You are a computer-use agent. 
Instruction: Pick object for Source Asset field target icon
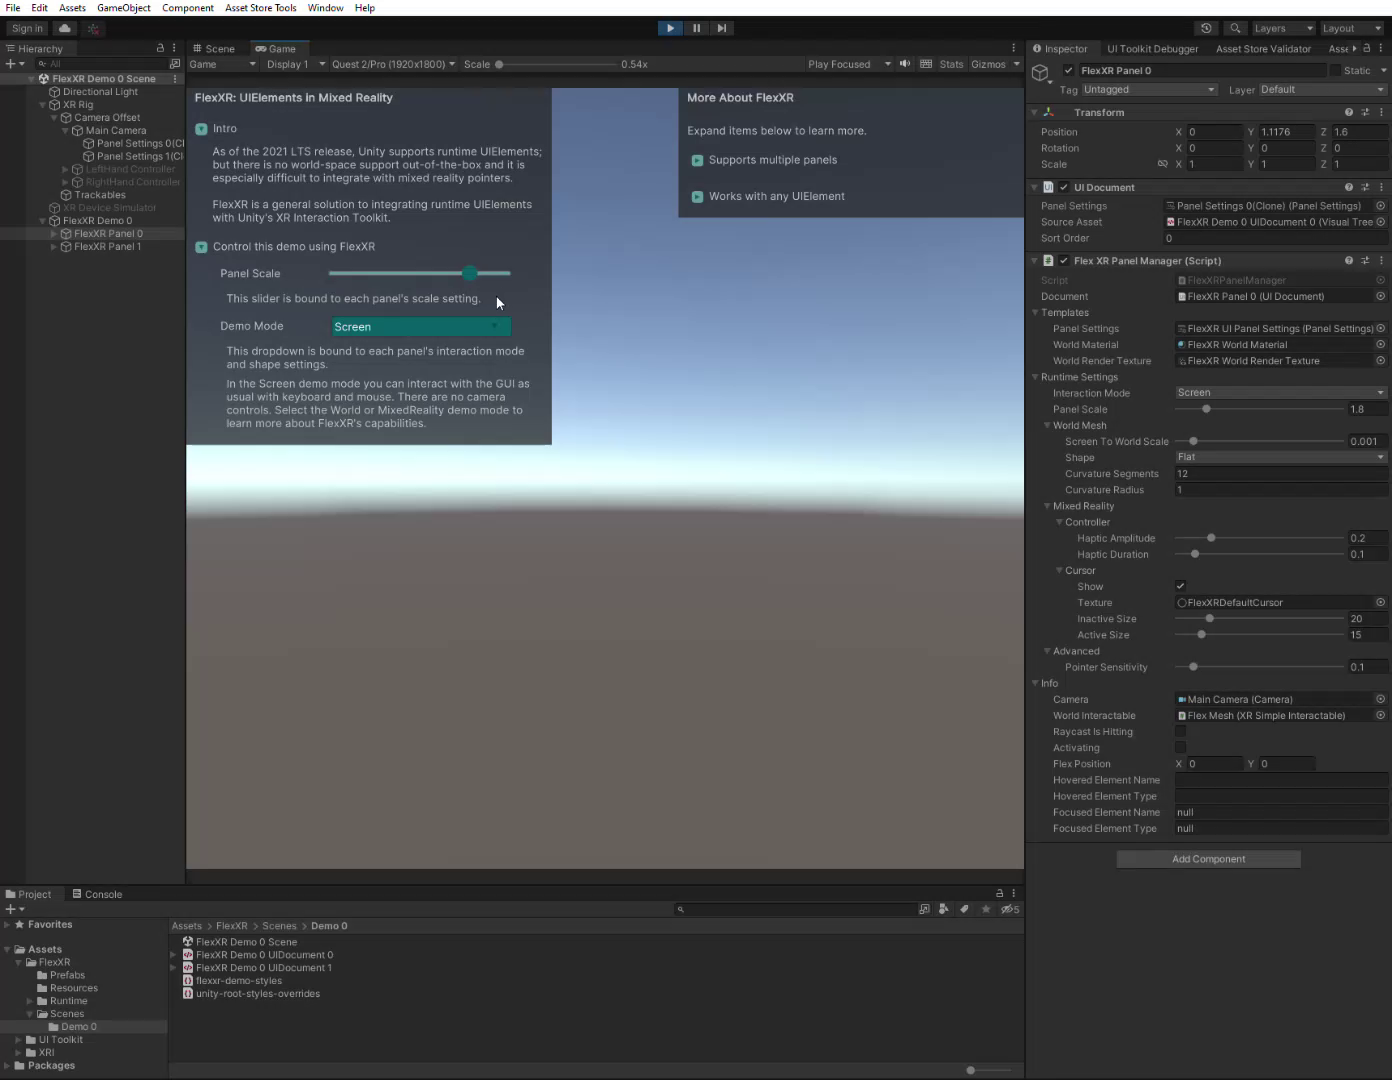(1380, 222)
